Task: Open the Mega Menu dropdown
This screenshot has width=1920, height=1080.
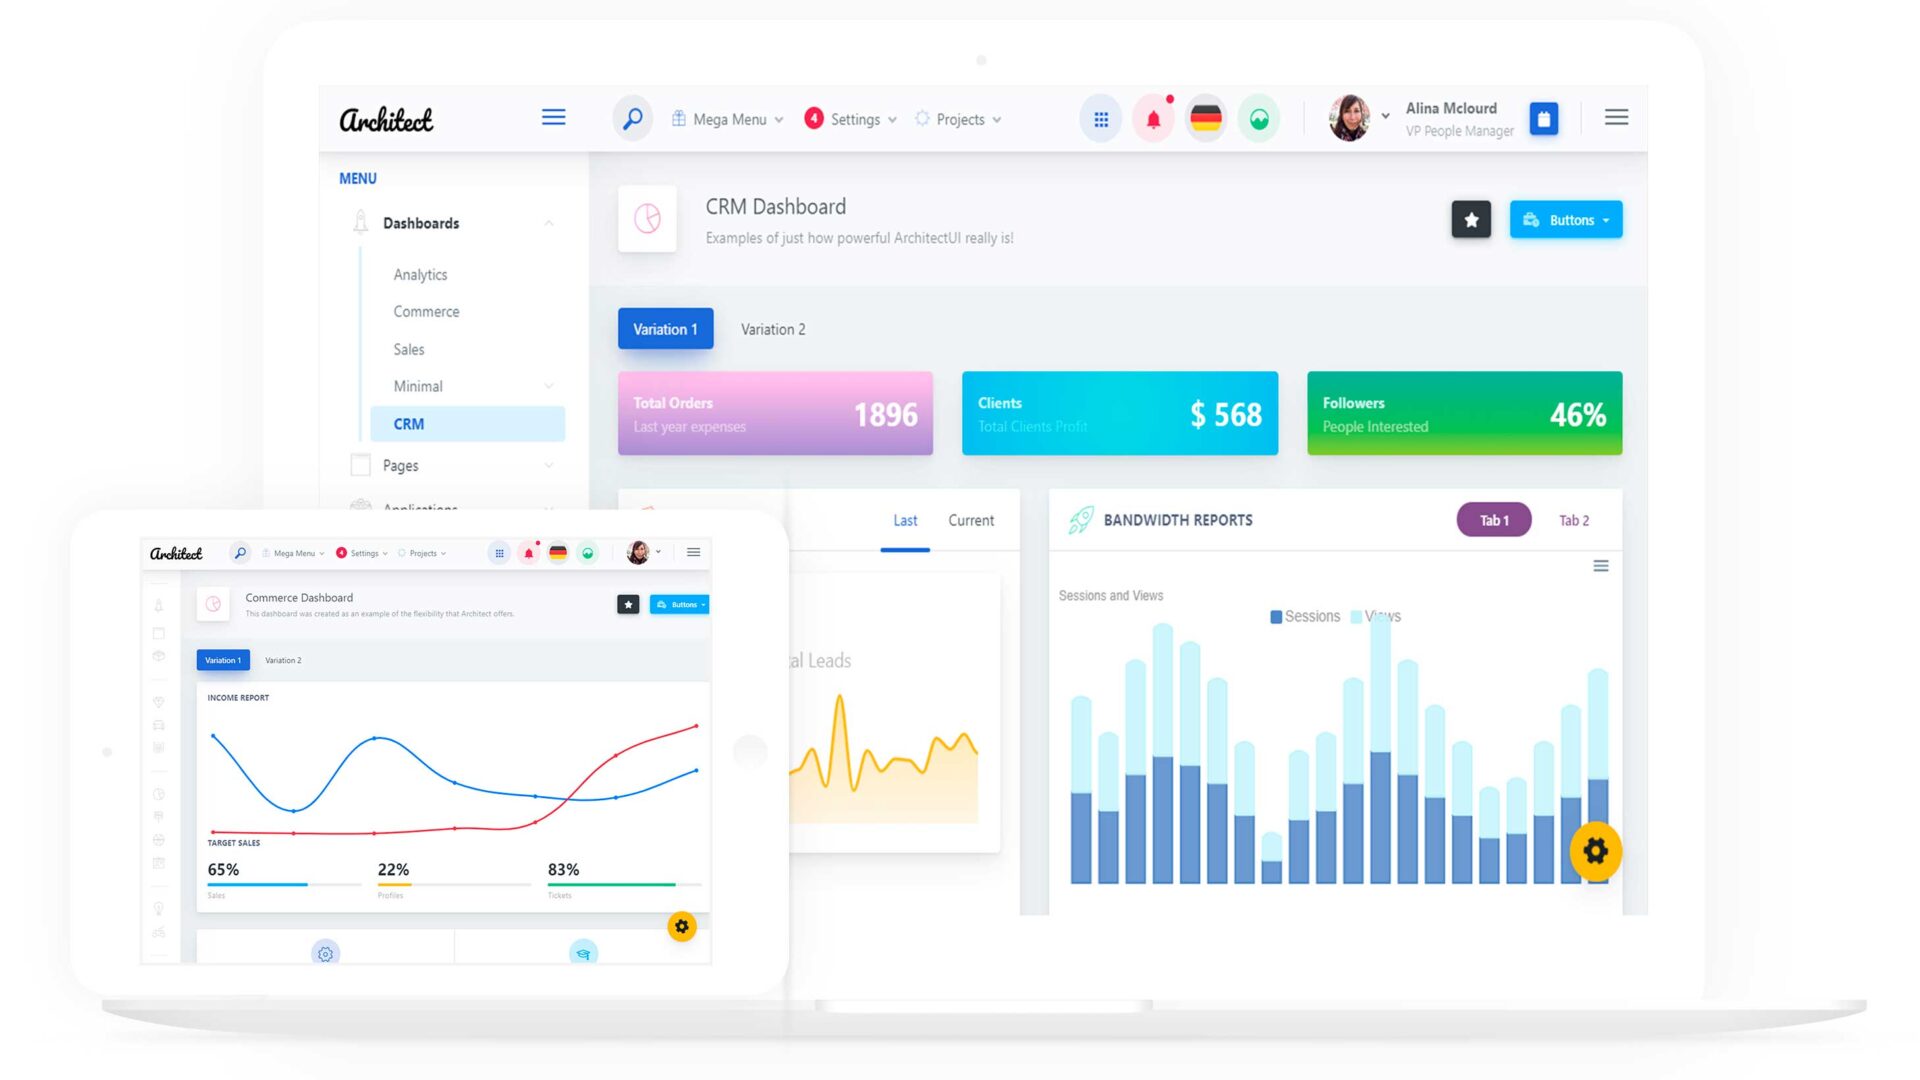Action: (x=729, y=119)
